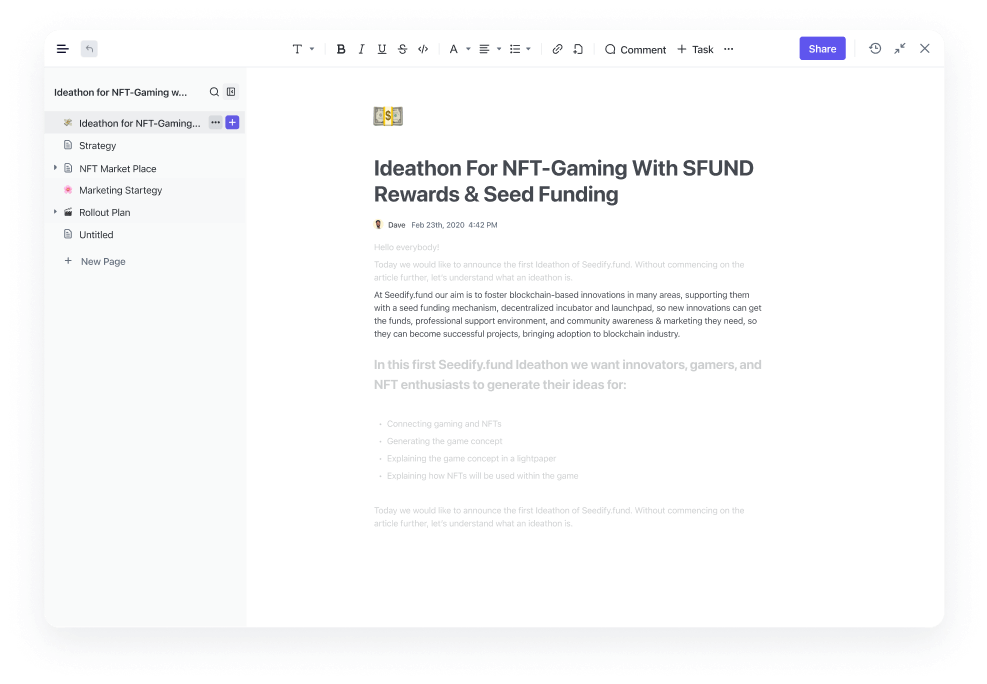
Task: Open the options menu for the Ideathon page
Action: pos(215,122)
